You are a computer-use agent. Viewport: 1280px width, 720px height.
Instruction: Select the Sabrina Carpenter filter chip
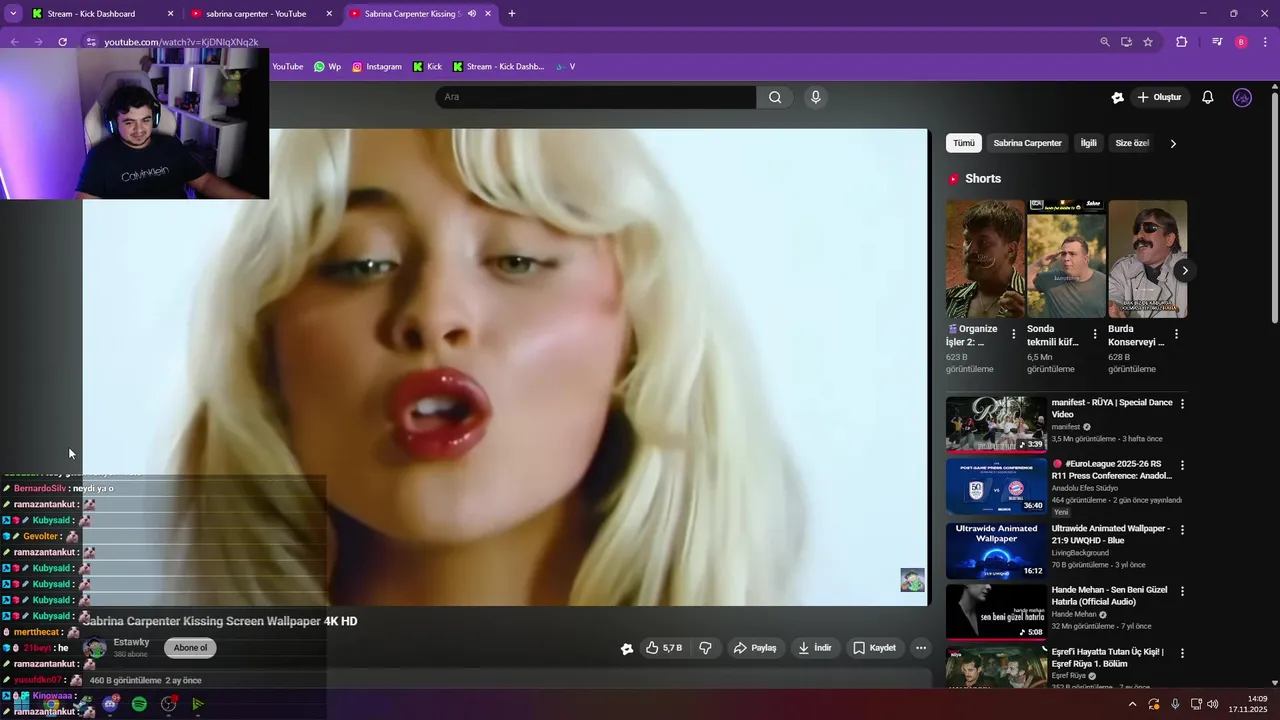pyautogui.click(x=1027, y=143)
